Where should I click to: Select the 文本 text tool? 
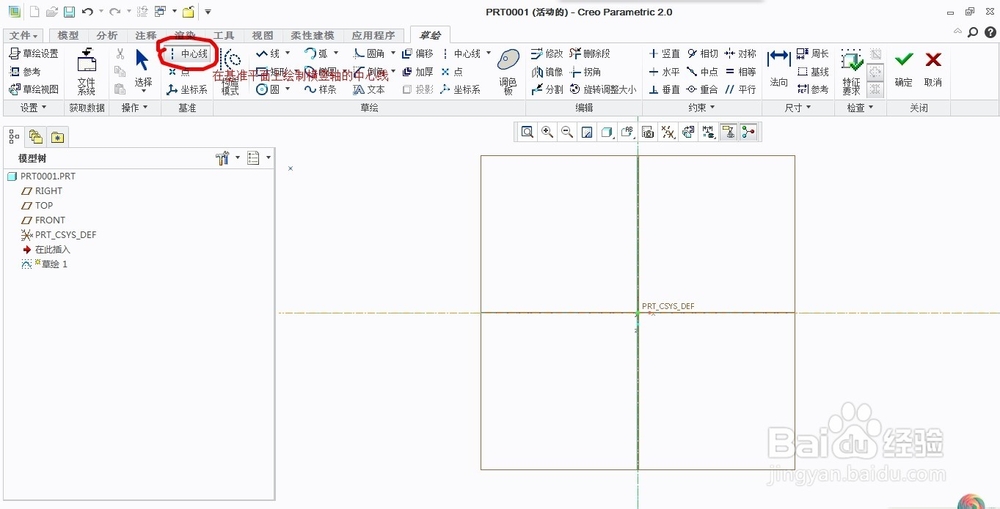[369, 90]
